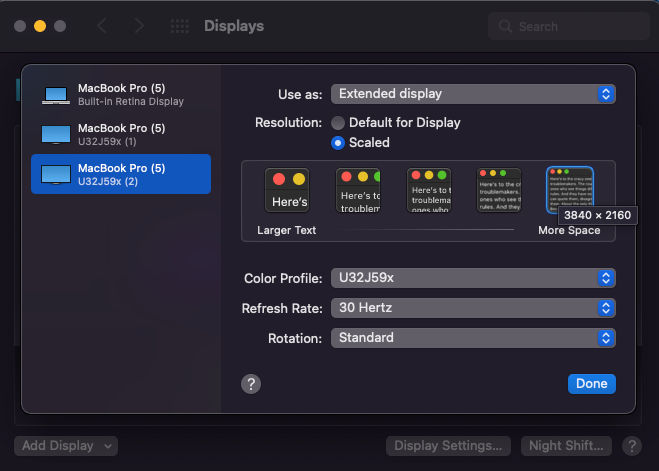Click the forward navigation arrow in the toolbar
659x471 pixels.
point(139,26)
